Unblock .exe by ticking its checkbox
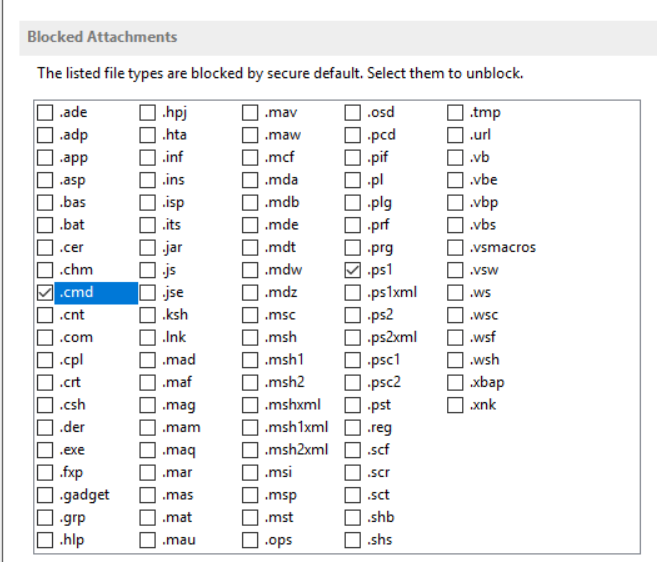Image resolution: width=657 pixels, height=562 pixels. click(x=45, y=450)
